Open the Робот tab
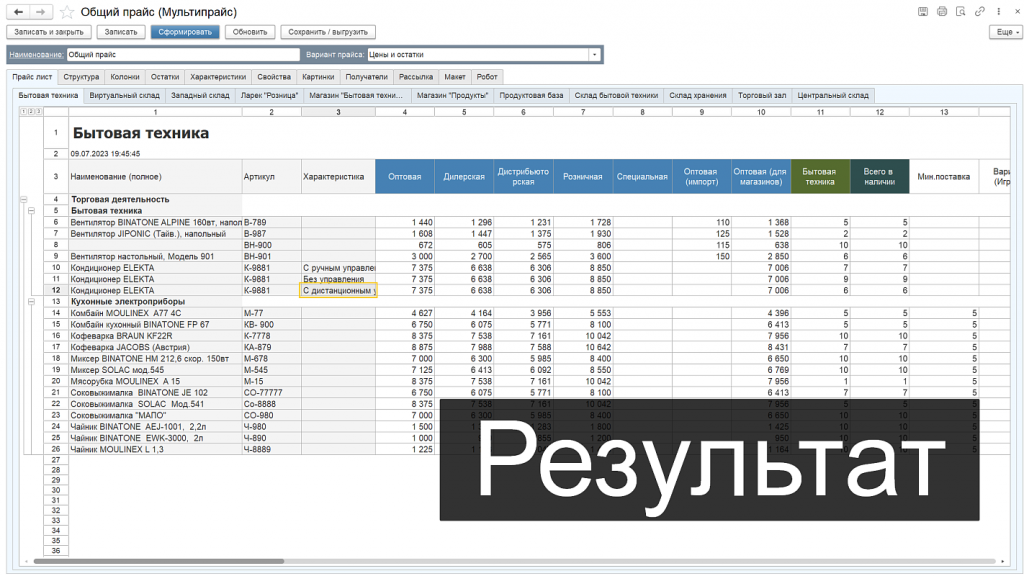The width and height of the screenshot is (1024, 576). pyautogui.click(x=487, y=77)
